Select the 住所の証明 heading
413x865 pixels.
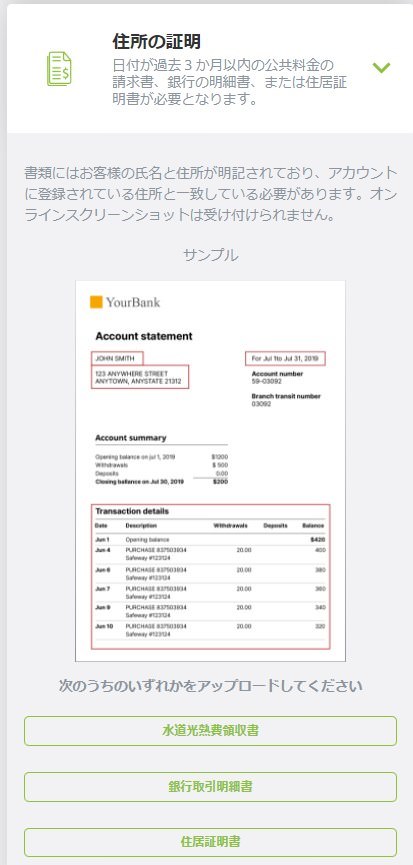156,41
